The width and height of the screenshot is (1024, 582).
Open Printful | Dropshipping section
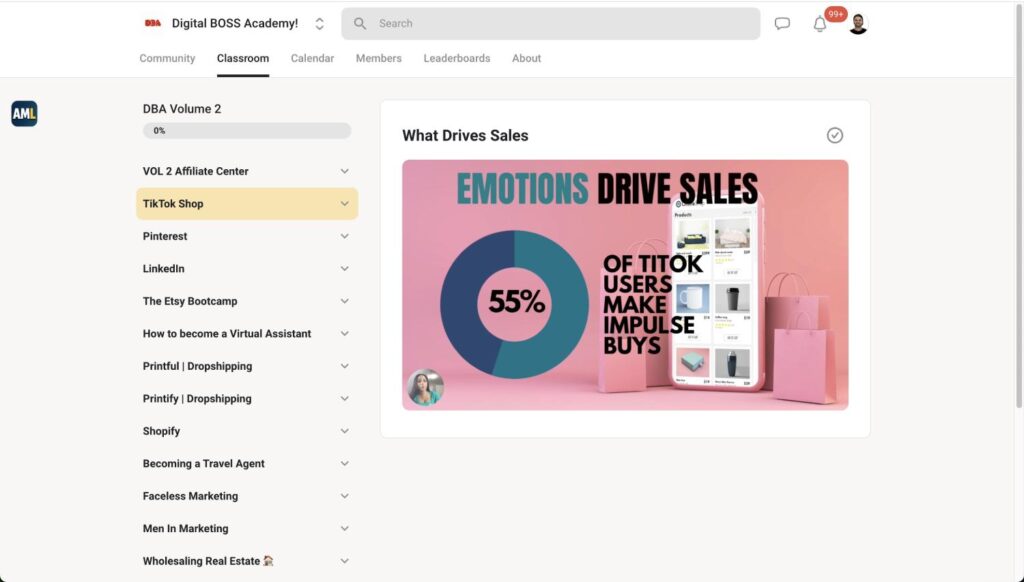click(247, 366)
